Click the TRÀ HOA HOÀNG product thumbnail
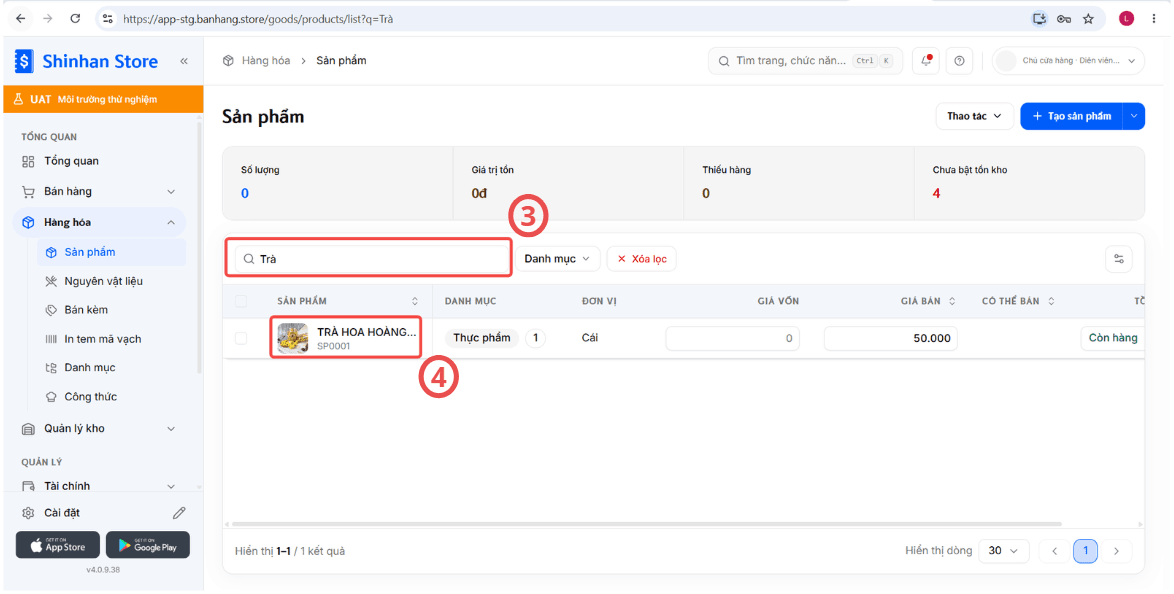This screenshot has width=1174, height=594. coord(293,339)
